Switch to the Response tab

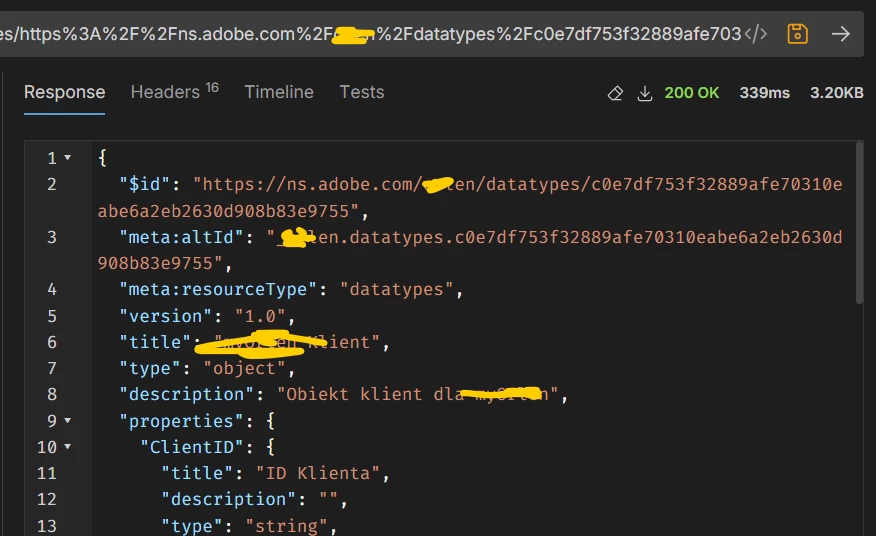coord(64,92)
